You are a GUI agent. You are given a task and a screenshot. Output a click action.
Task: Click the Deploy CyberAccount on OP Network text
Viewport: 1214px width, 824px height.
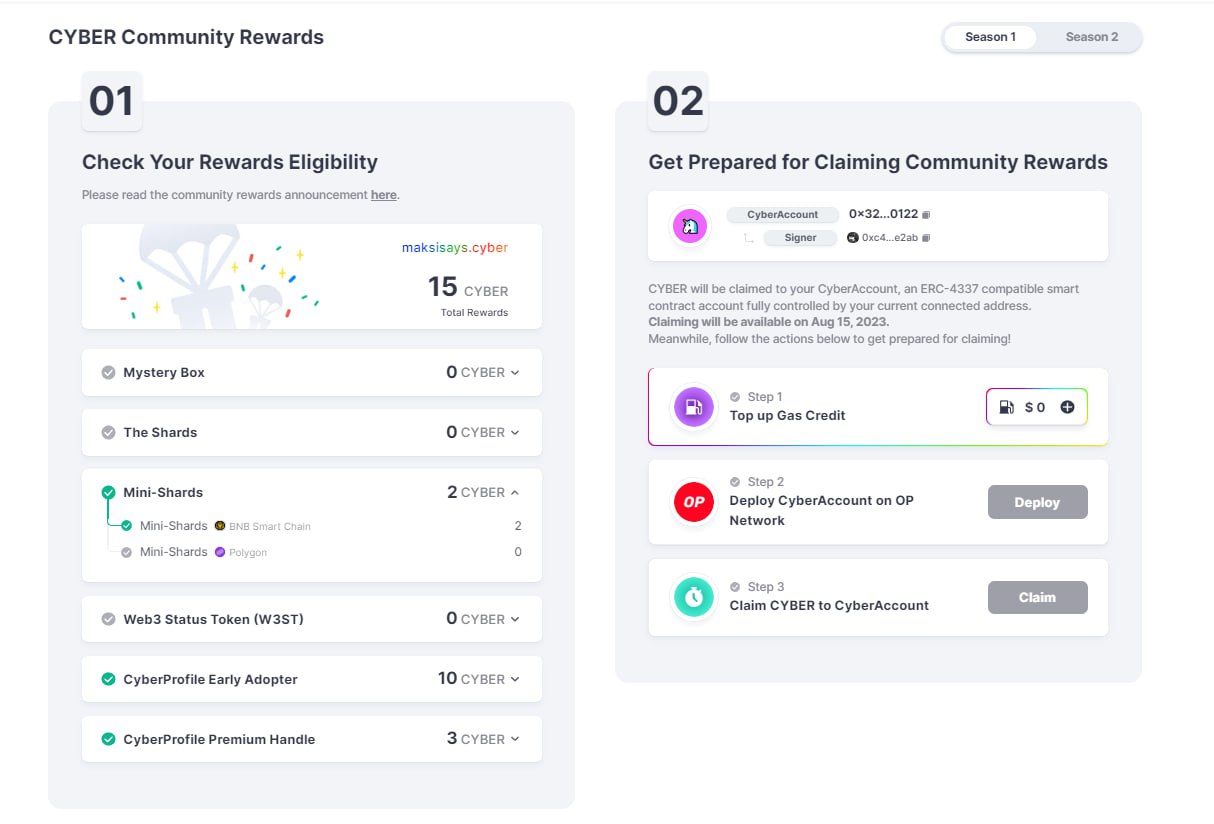point(822,510)
